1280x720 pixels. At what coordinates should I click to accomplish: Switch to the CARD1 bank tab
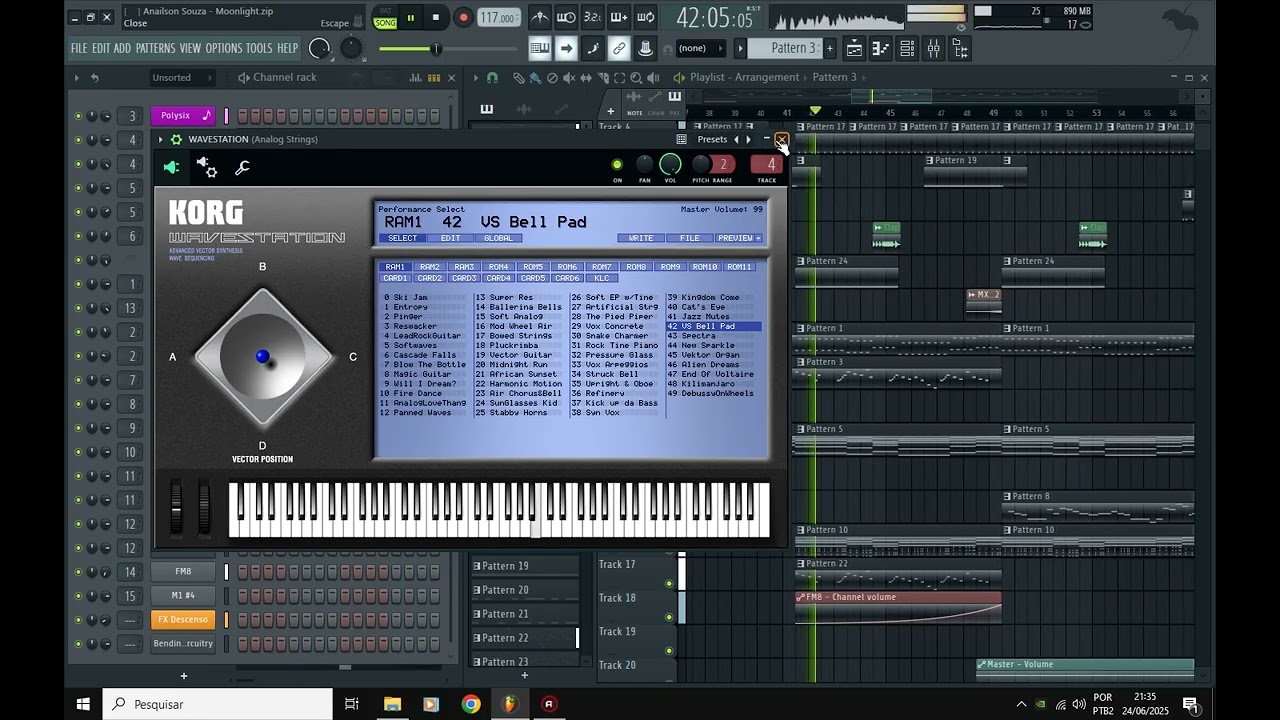tap(396, 278)
